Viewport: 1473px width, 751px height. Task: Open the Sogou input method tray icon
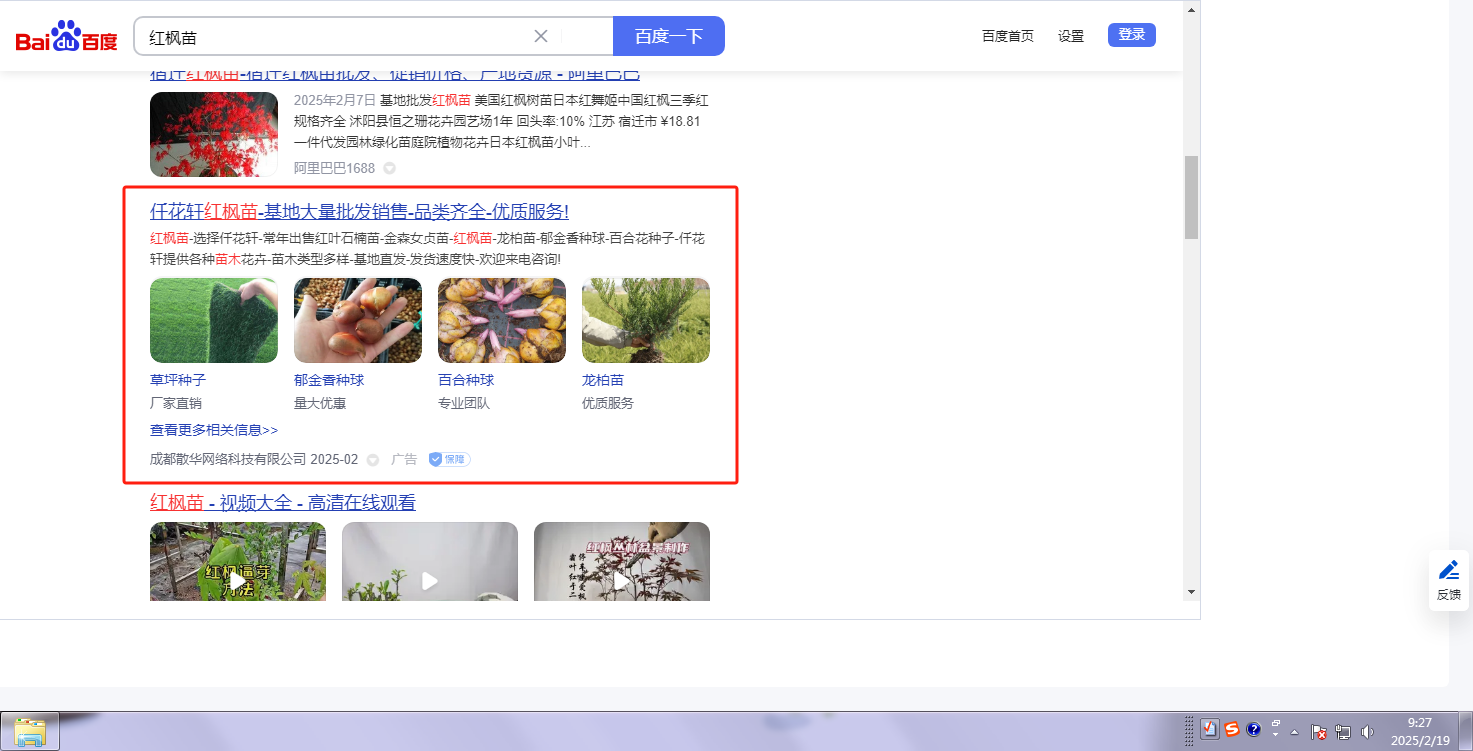point(1232,729)
